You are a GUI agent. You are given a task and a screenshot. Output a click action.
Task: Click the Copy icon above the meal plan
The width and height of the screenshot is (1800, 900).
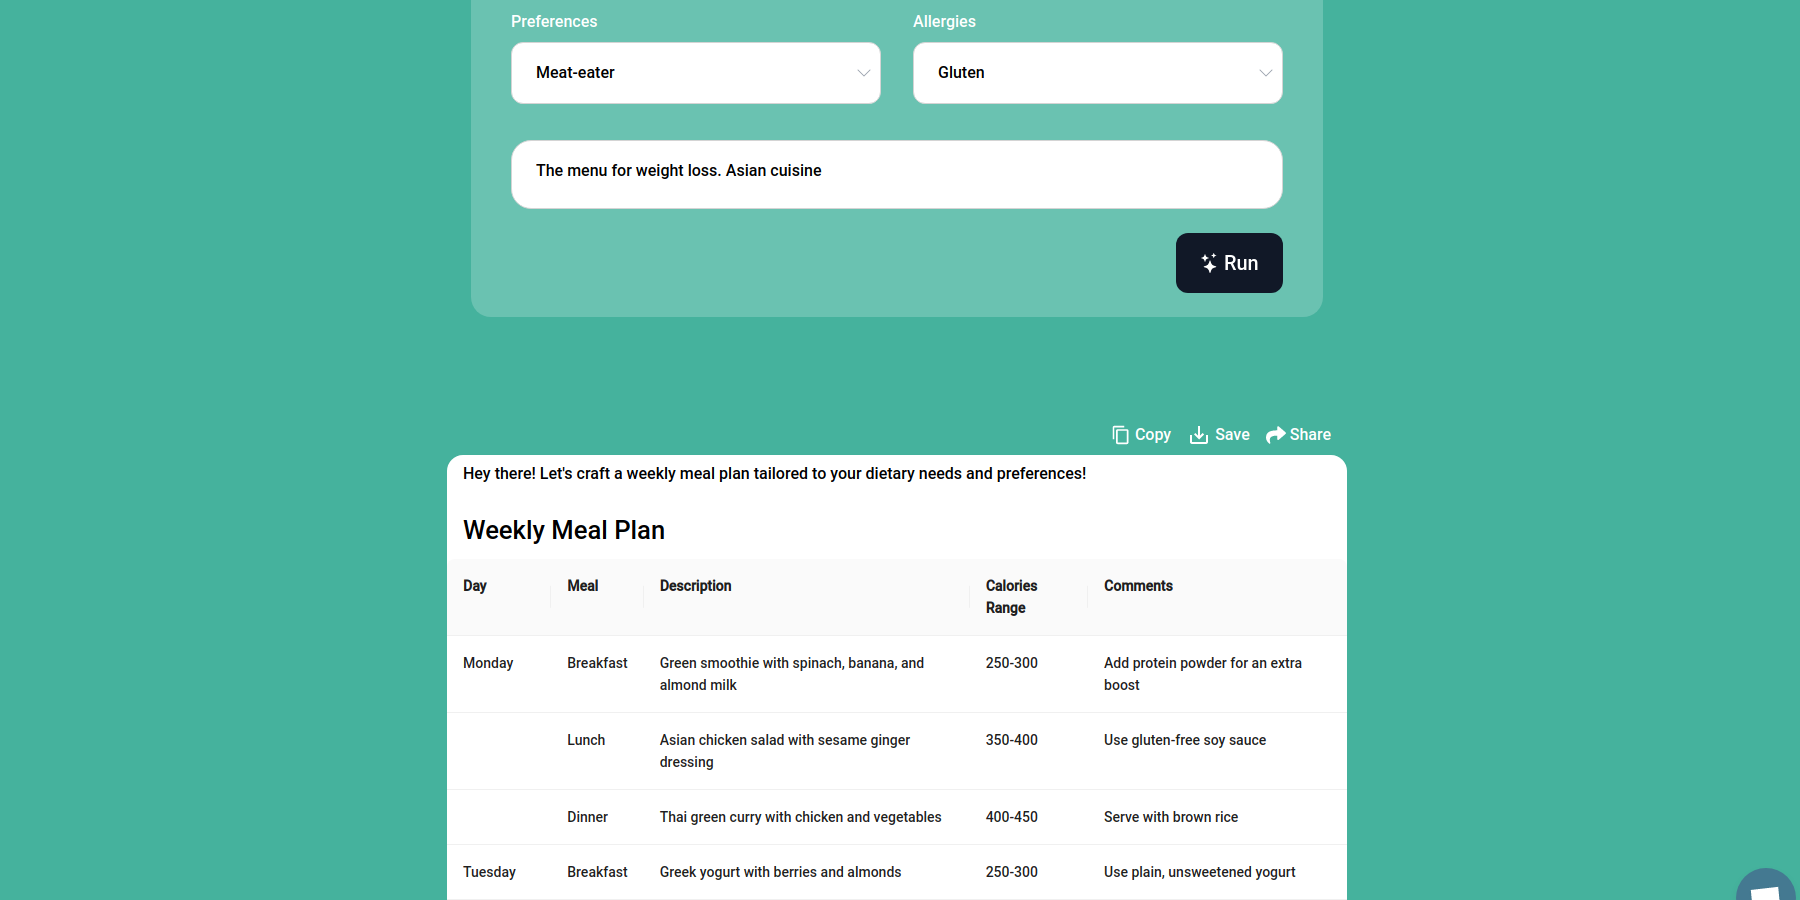(x=1120, y=434)
